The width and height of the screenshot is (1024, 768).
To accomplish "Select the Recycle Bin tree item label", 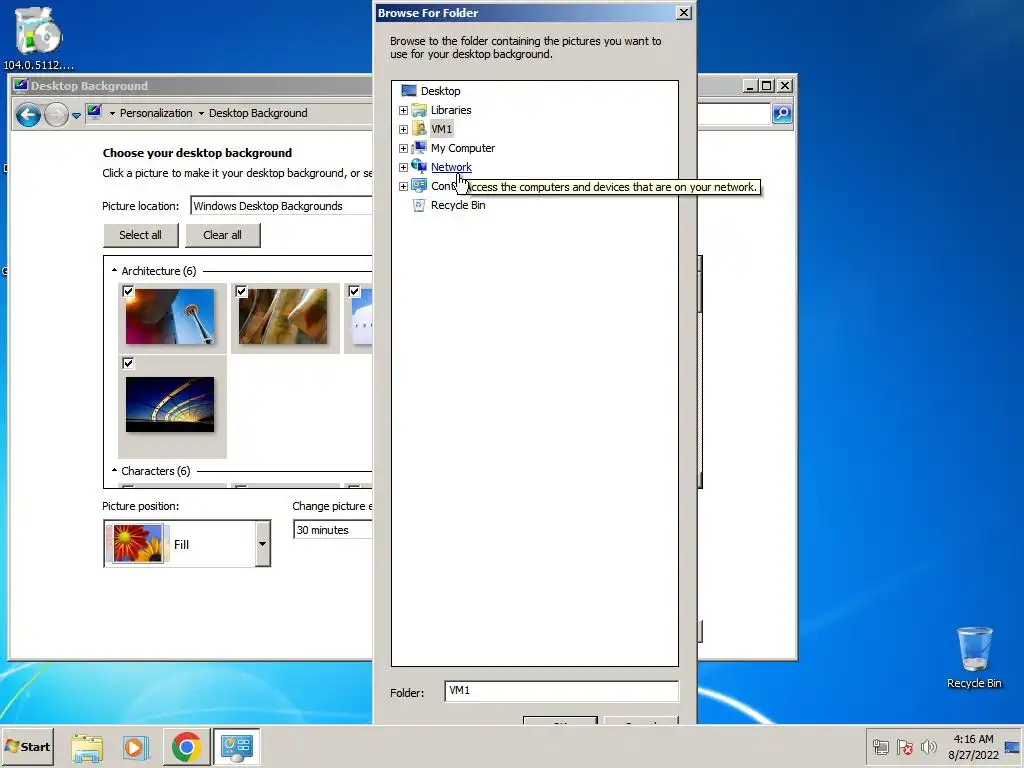I will point(458,205).
